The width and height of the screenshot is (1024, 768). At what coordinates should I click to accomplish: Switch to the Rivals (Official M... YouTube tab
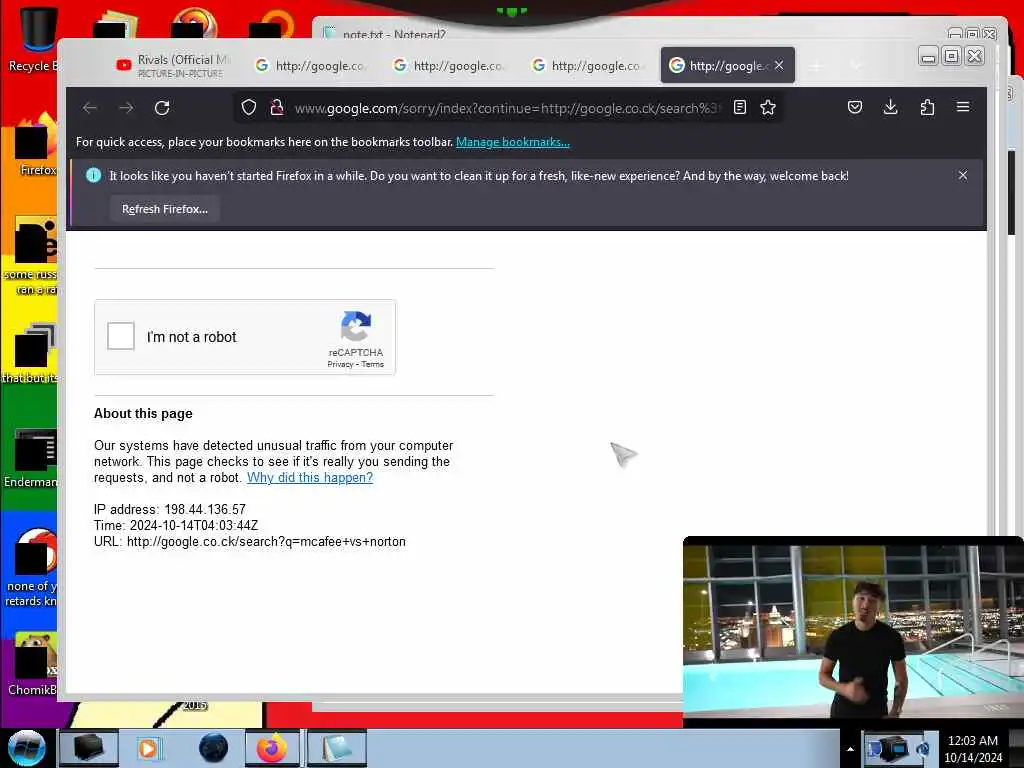click(173, 65)
